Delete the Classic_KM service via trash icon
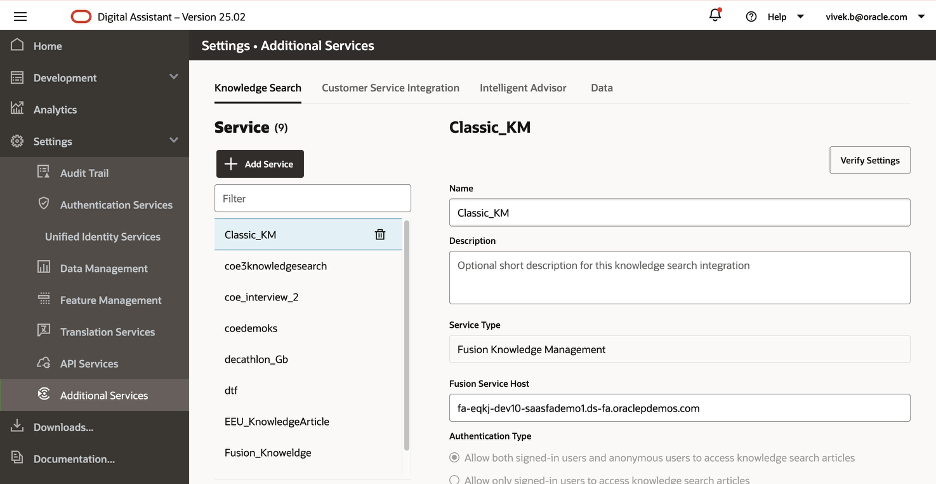 pyautogui.click(x=380, y=235)
